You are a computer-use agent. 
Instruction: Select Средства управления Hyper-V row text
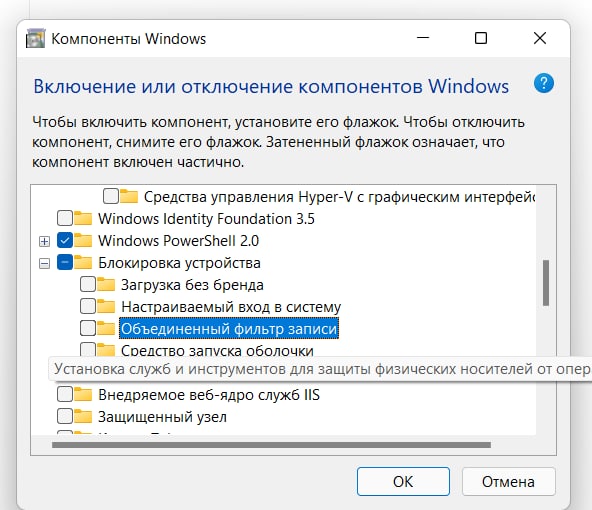339,197
